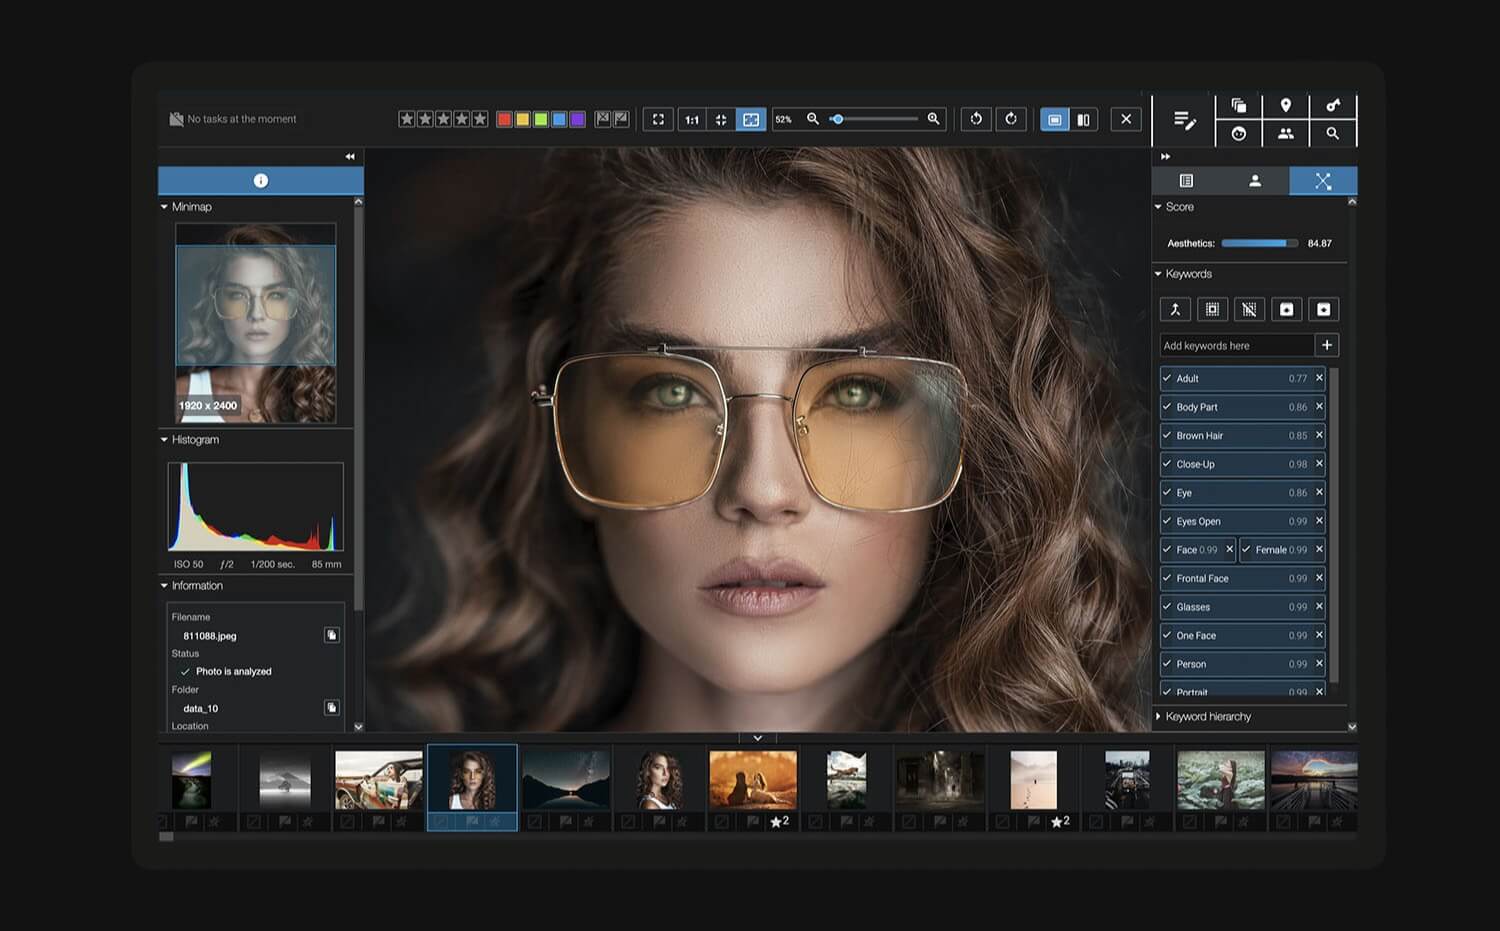The height and width of the screenshot is (931, 1500).
Task: Set a five-star rating with the fifth star
Action: [x=480, y=119]
